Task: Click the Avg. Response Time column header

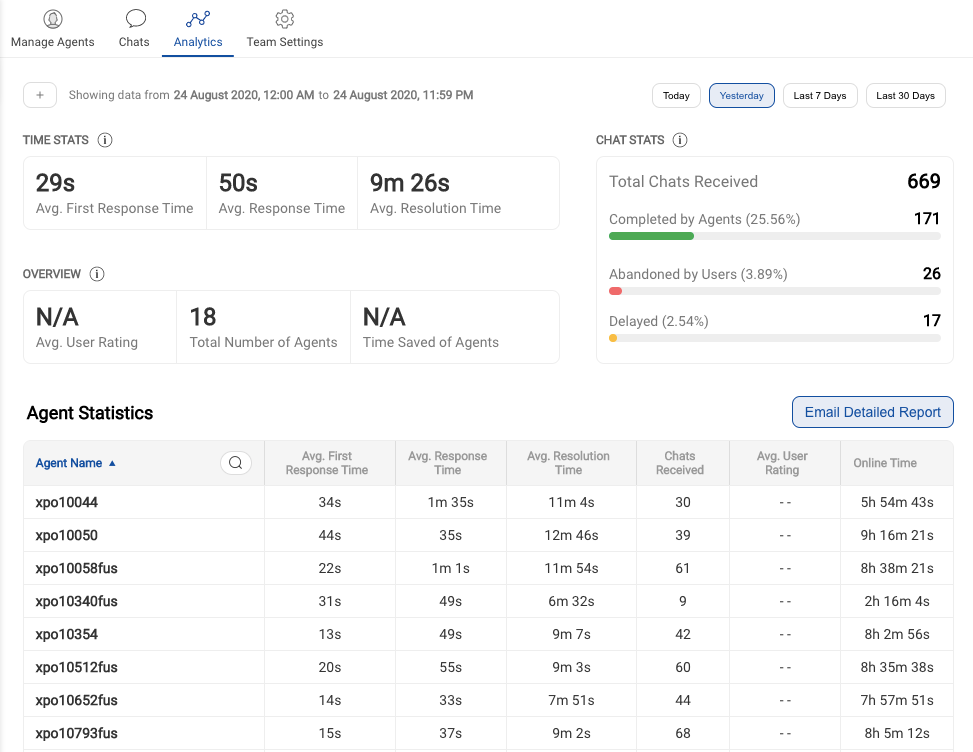Action: (449, 462)
